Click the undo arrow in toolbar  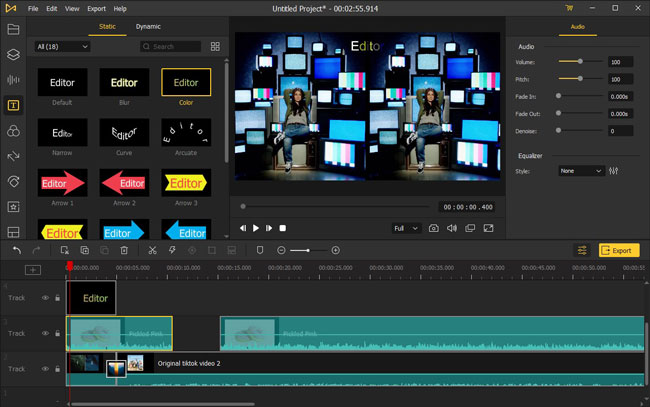click(x=17, y=250)
